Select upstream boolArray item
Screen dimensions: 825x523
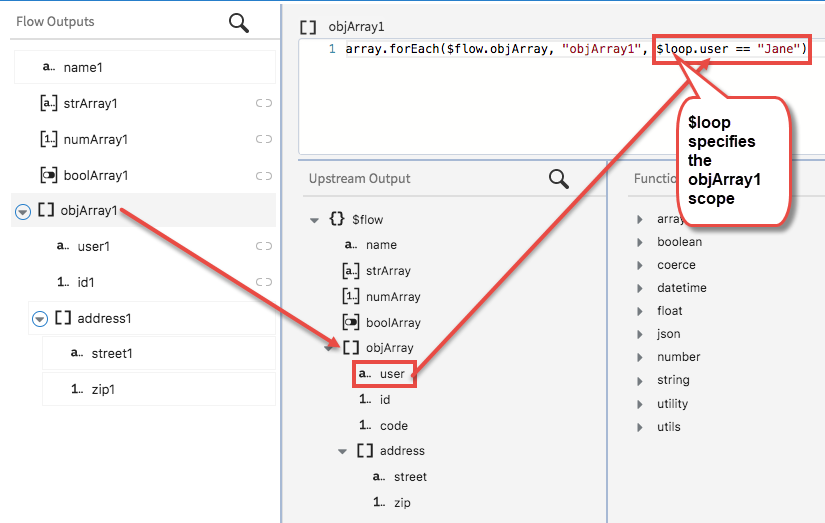point(393,322)
